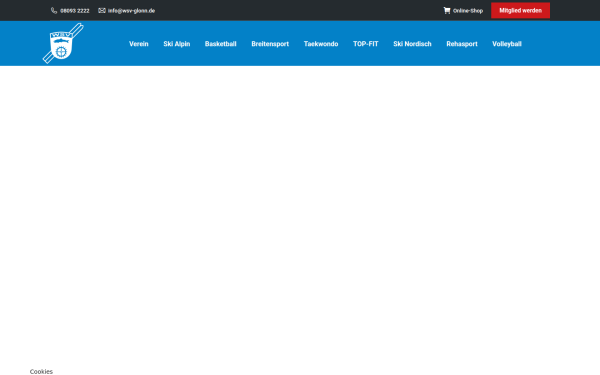Open the TOP-FIT menu item
The width and height of the screenshot is (600, 375).
point(366,44)
